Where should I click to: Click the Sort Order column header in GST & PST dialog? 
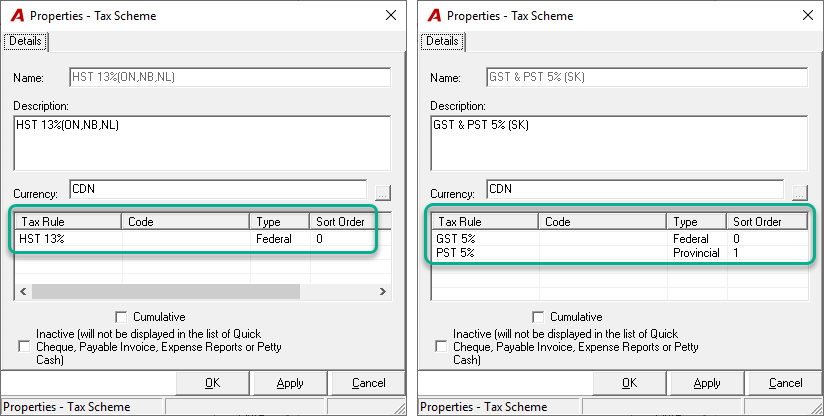coord(767,222)
